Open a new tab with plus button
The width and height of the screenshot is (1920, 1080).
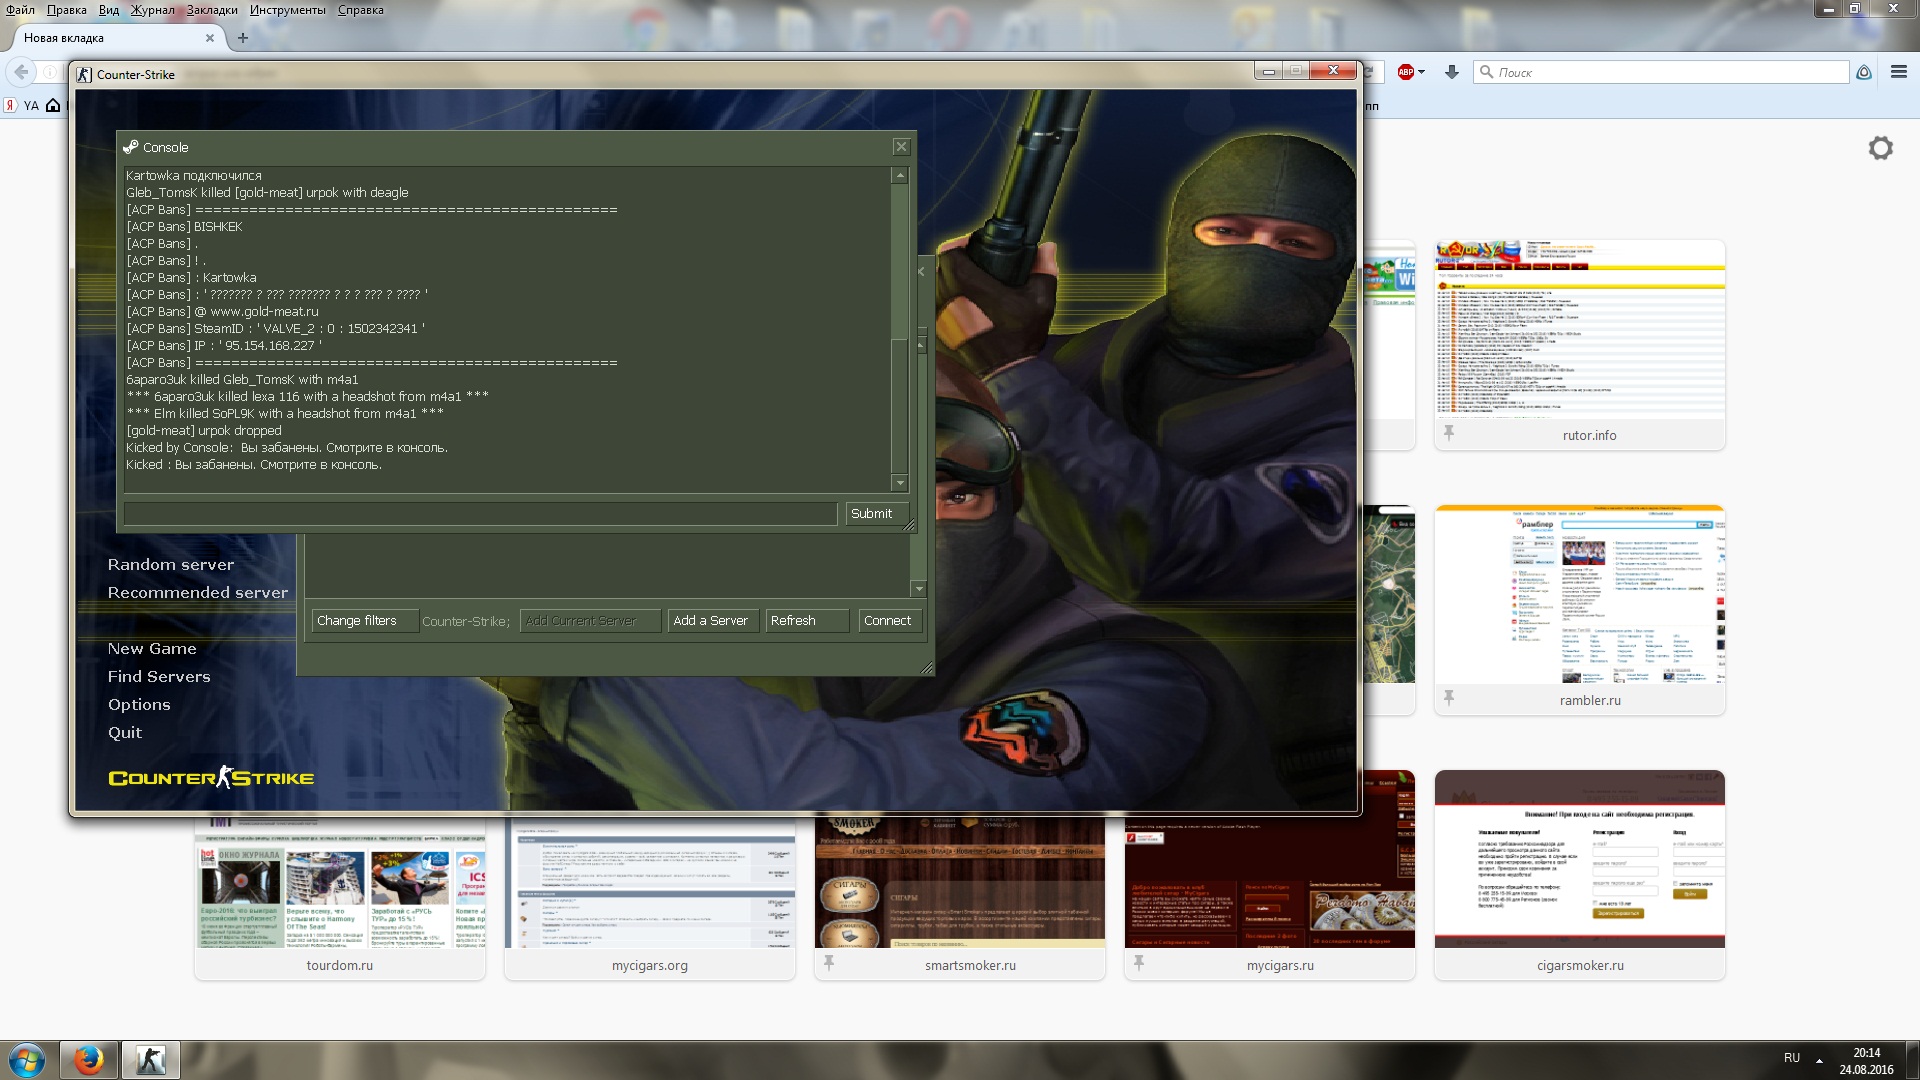pyautogui.click(x=242, y=38)
